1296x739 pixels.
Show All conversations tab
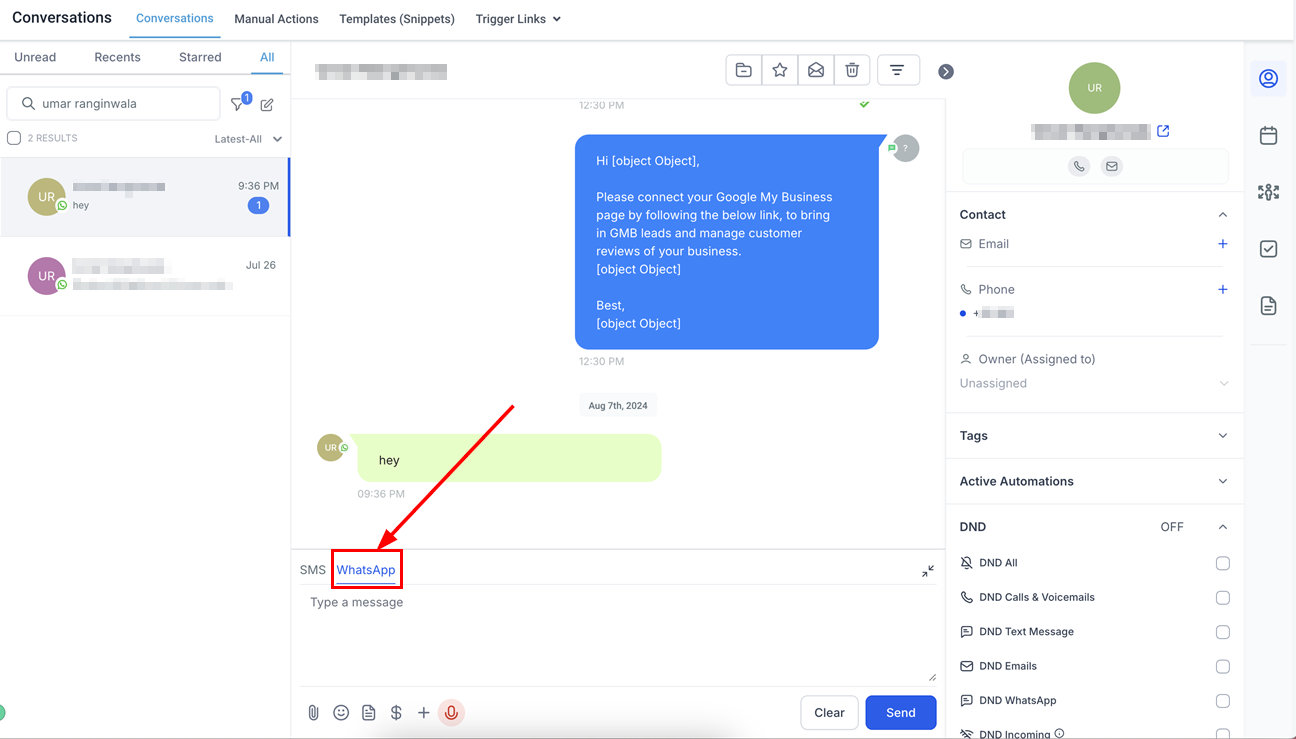click(x=267, y=57)
